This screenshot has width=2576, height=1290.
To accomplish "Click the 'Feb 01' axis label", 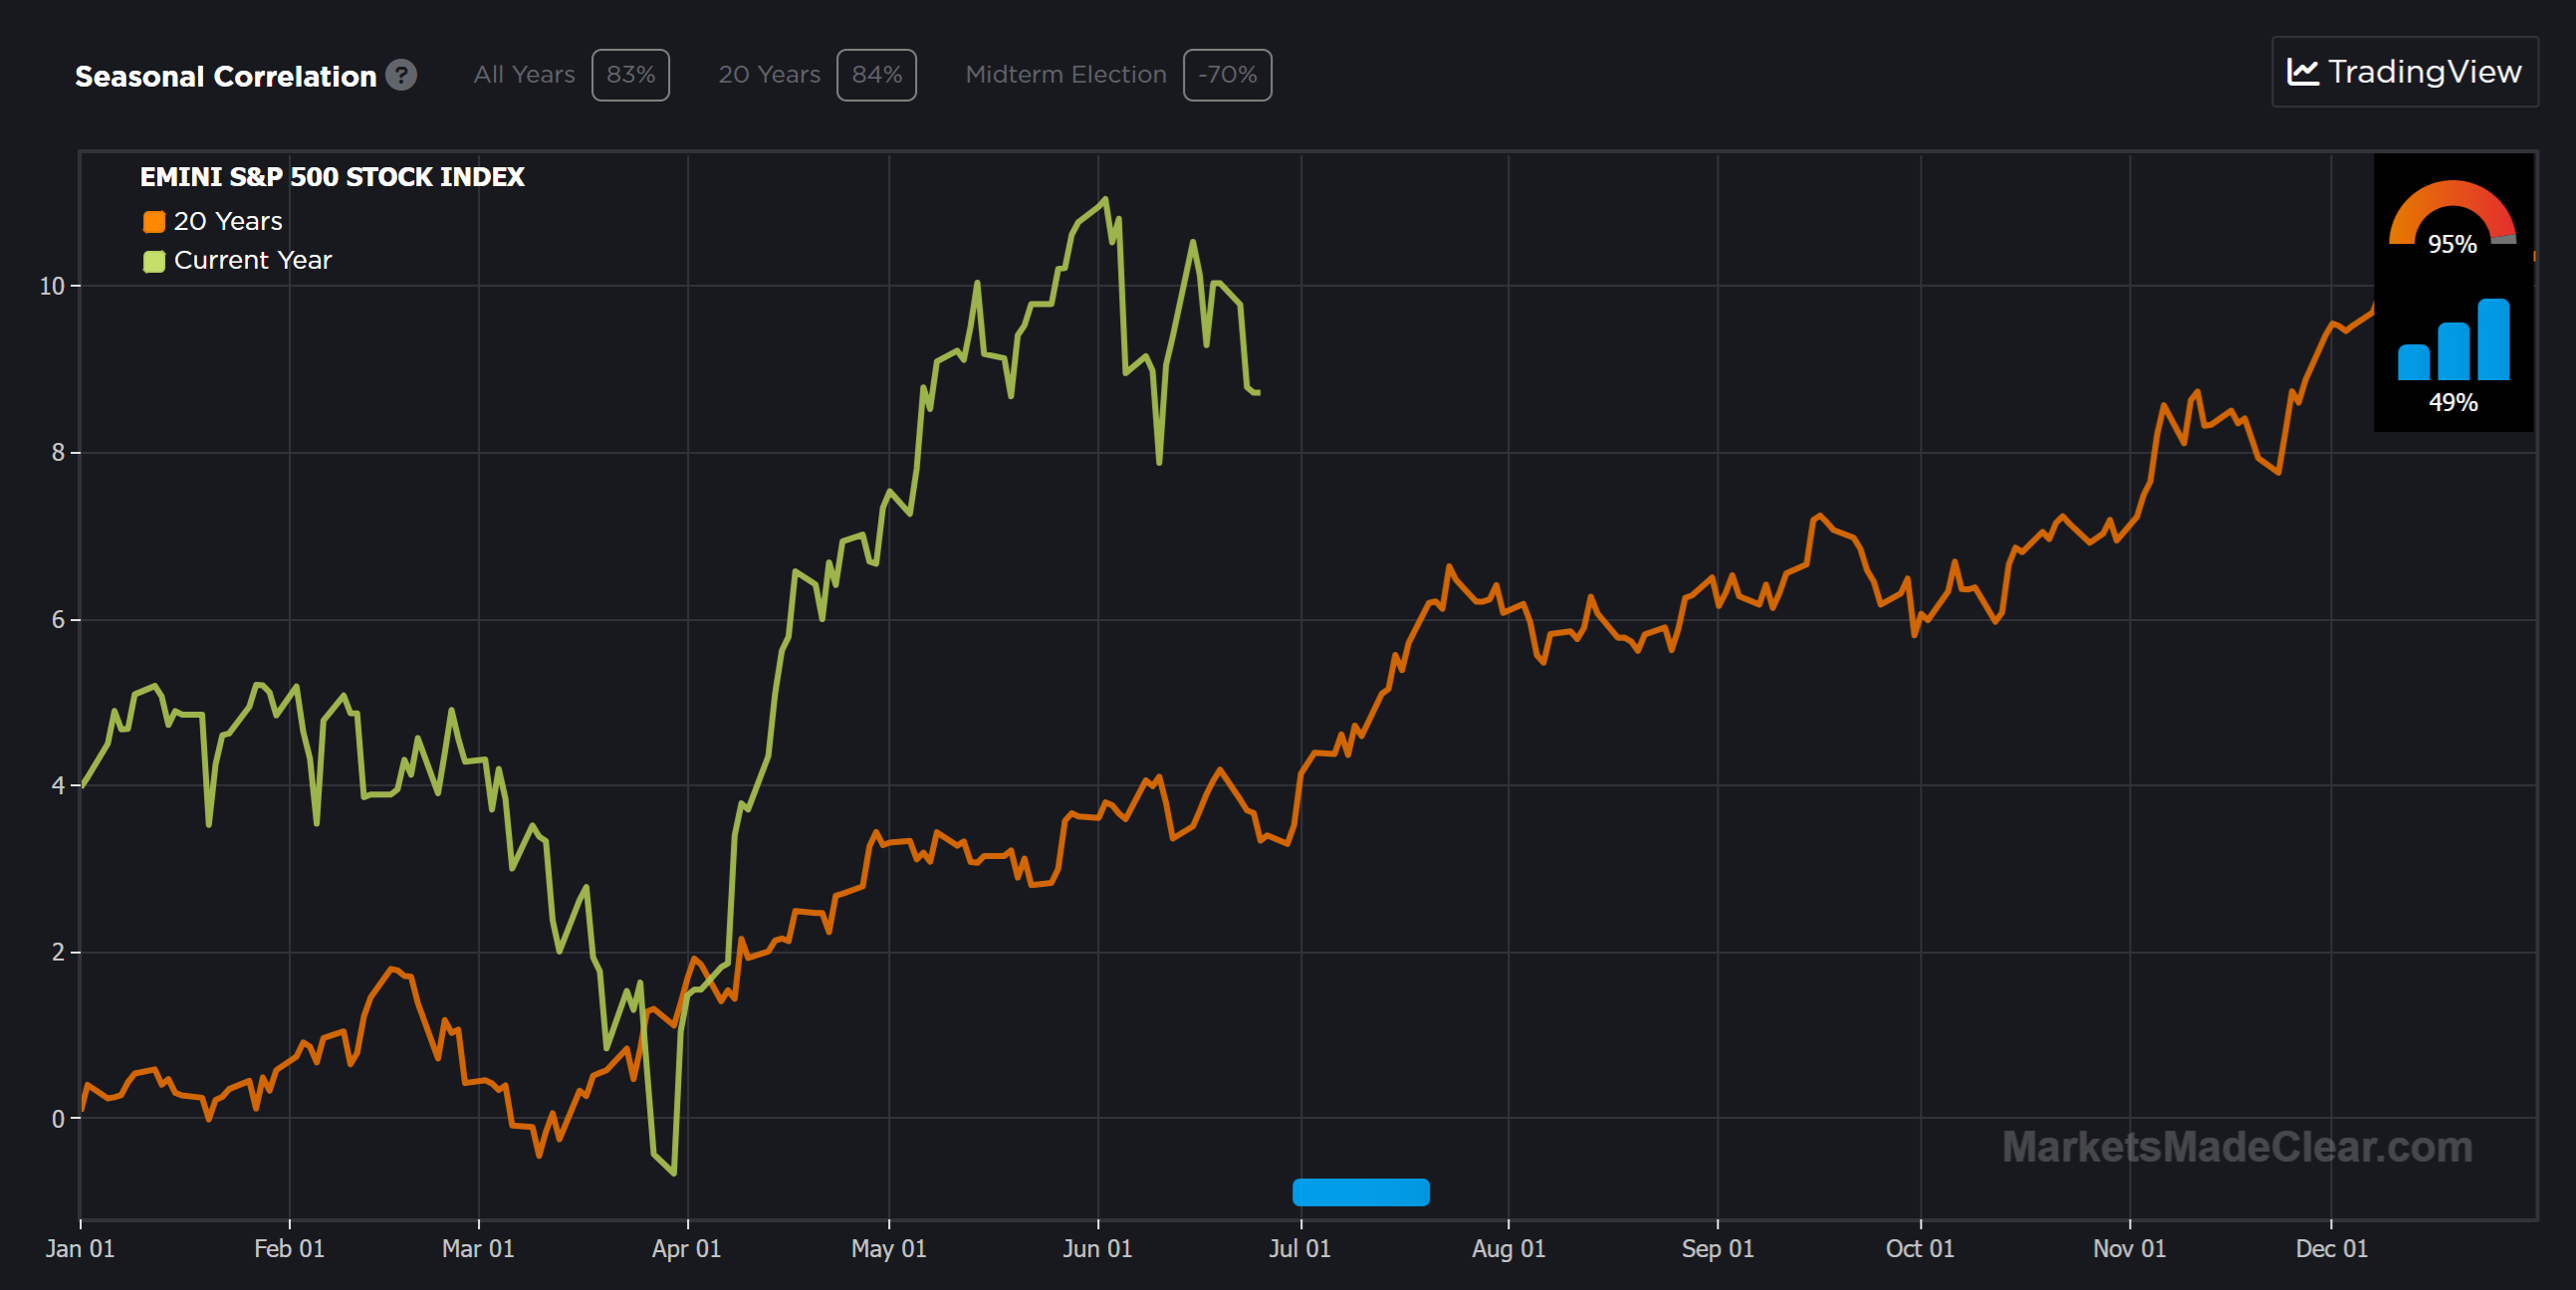I will click(289, 1248).
